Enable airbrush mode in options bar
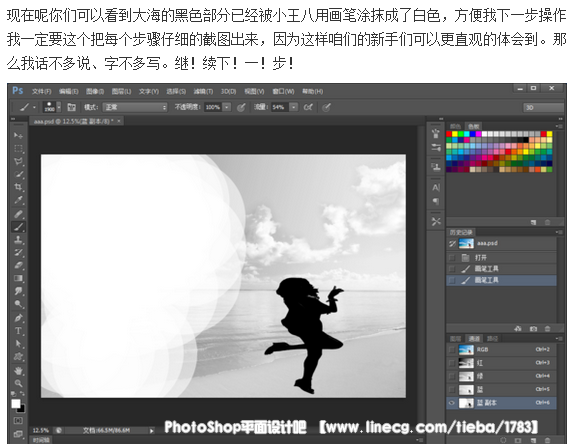 [x=308, y=108]
